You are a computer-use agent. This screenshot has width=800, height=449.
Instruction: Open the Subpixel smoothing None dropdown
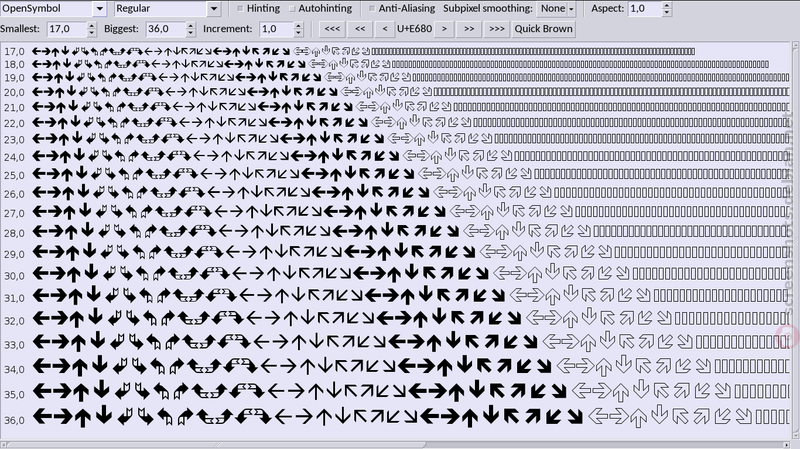click(x=557, y=8)
